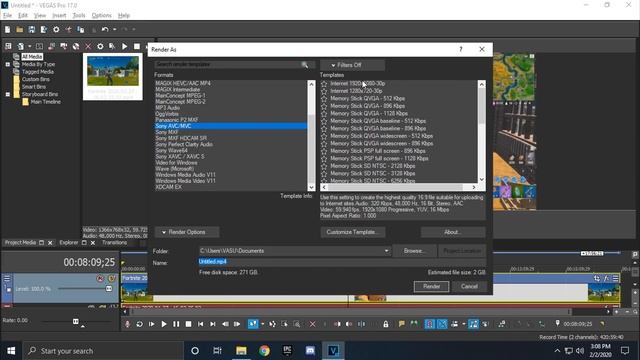Click the Stop button in transport bar
The height and width of the screenshot is (360, 640).
click(188, 324)
